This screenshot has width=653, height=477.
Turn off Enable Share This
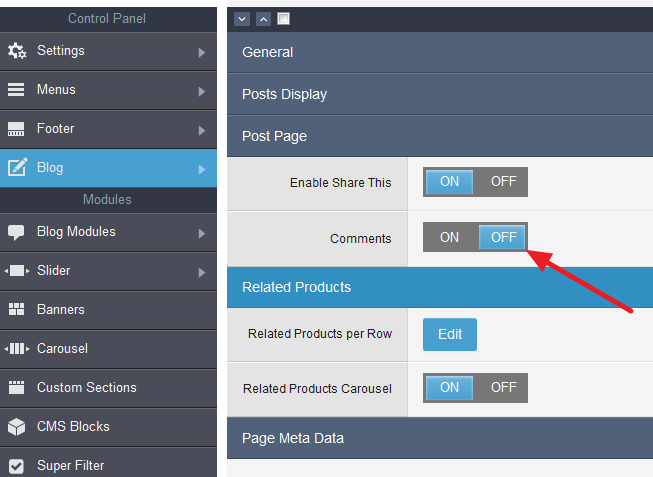coord(502,182)
